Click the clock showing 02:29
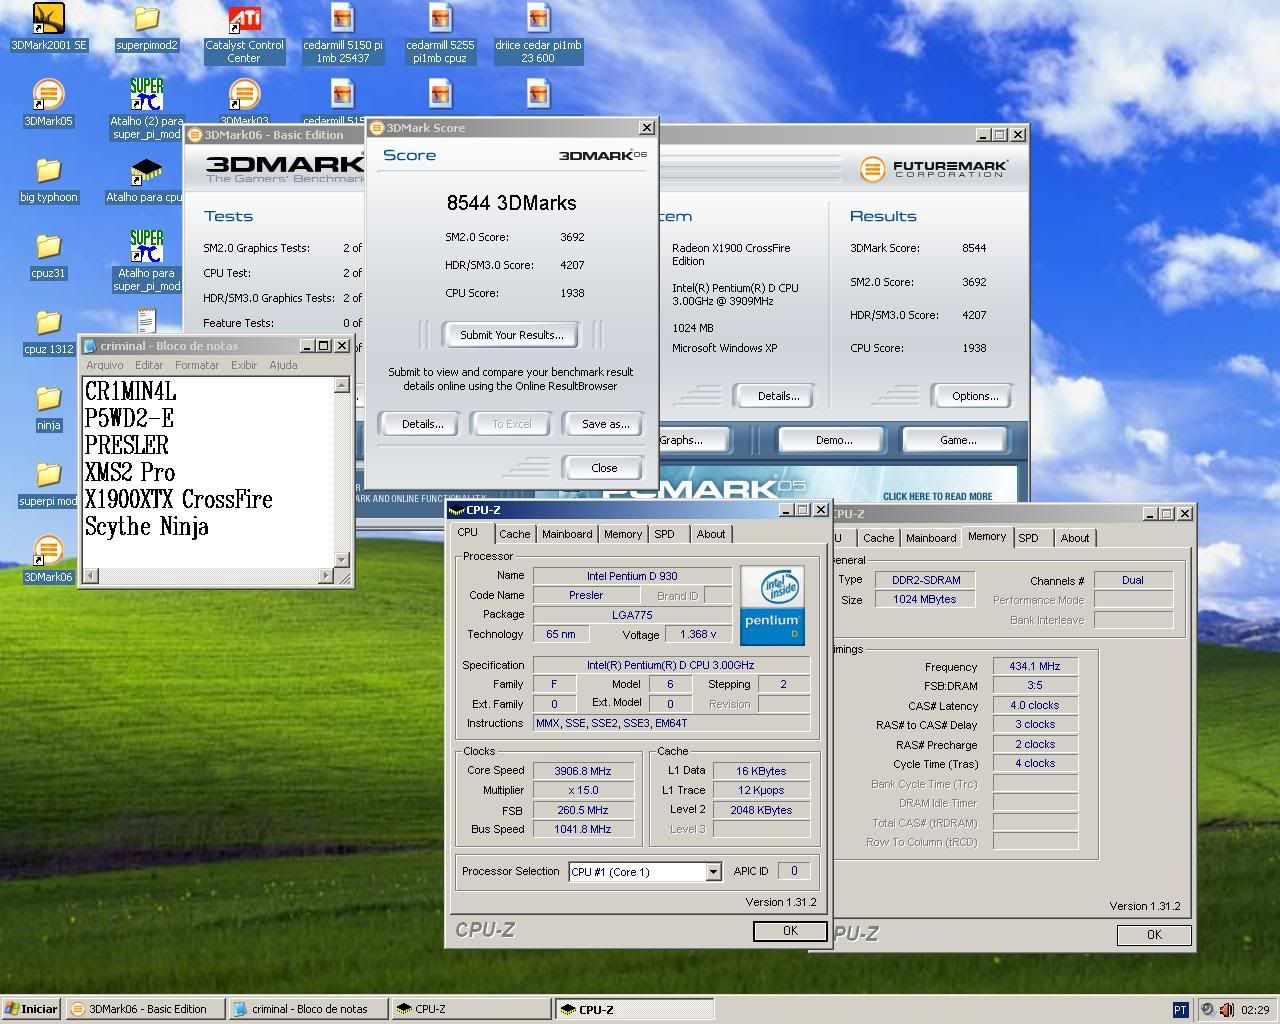The width and height of the screenshot is (1280, 1024). coord(1254,1010)
